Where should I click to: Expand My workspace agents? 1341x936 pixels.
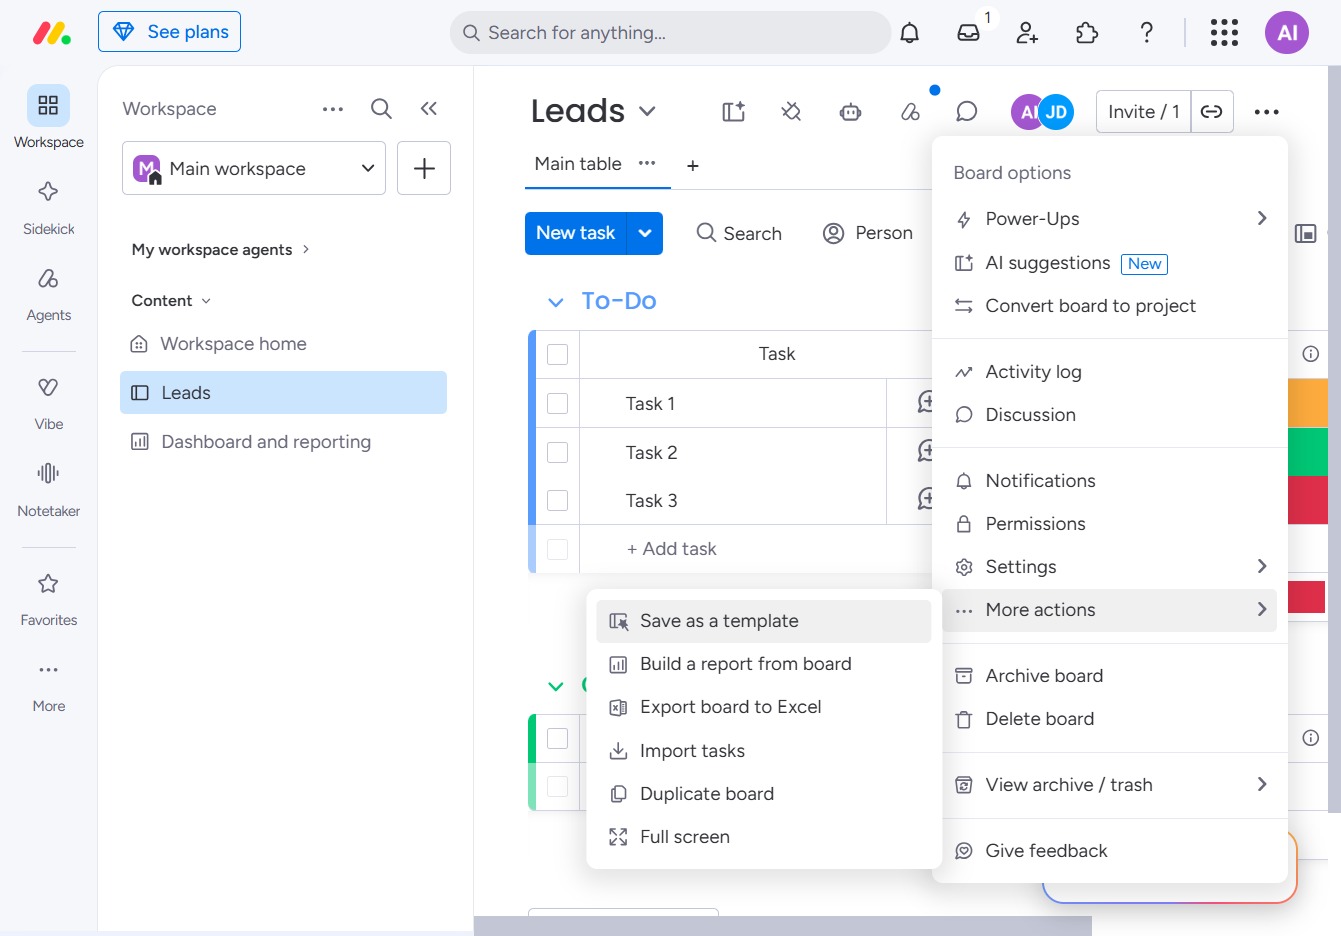[220, 250]
